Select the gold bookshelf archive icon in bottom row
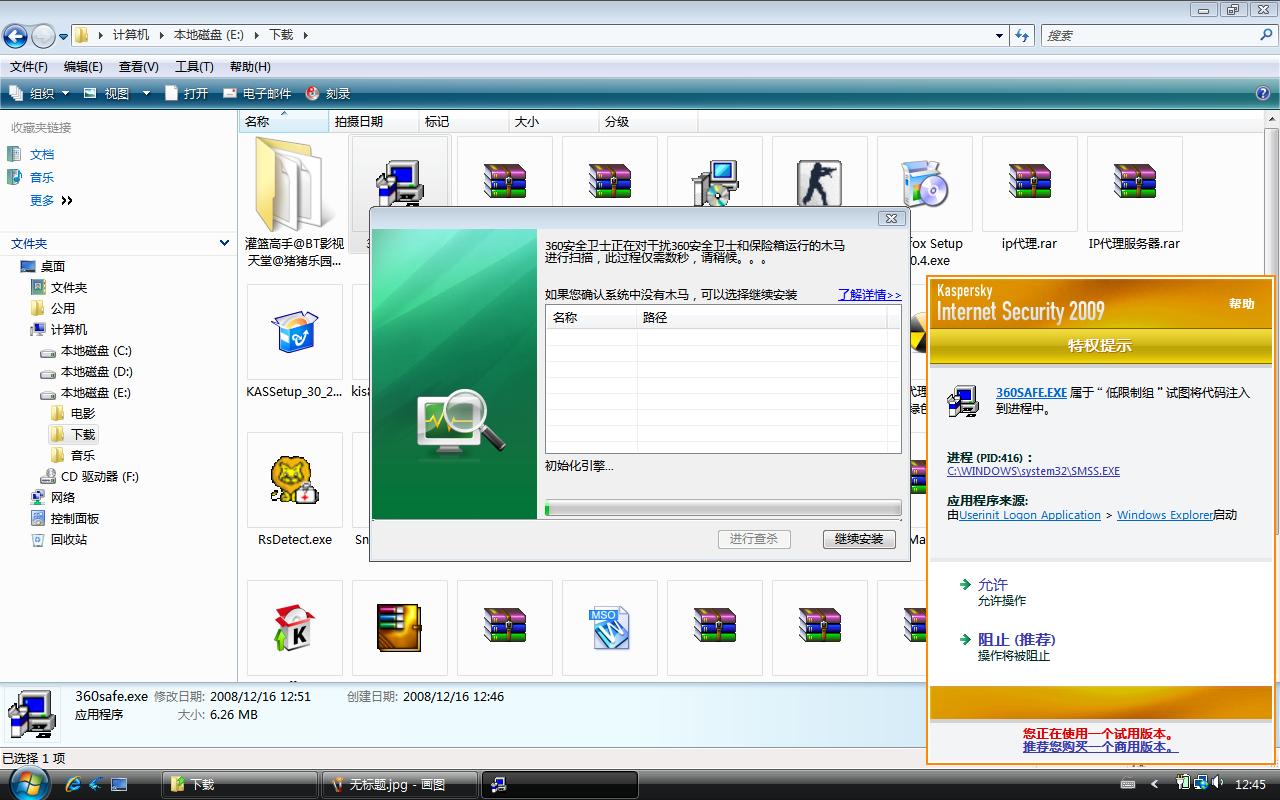 click(399, 627)
